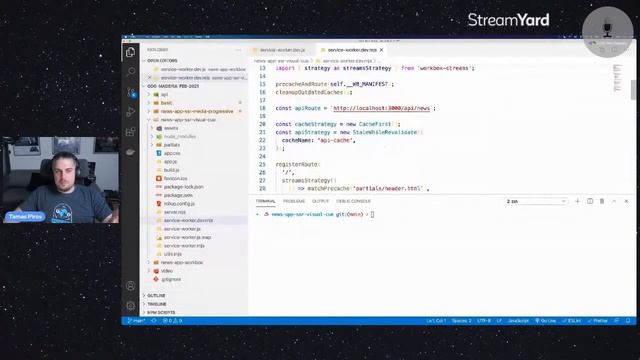Open the Manage gear icon
Screen dimensions: 640x360
click(x=131, y=305)
